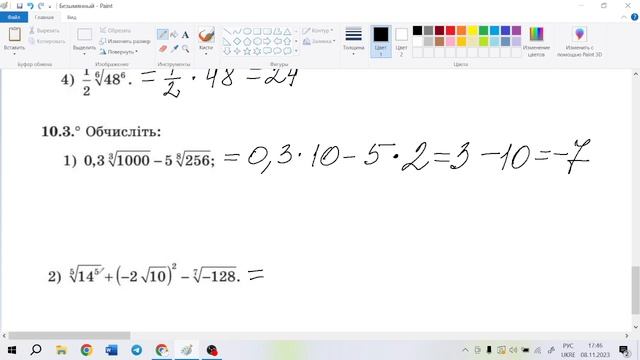
Task: Open the shape Outline dropdown
Action: pyautogui.click(x=318, y=31)
